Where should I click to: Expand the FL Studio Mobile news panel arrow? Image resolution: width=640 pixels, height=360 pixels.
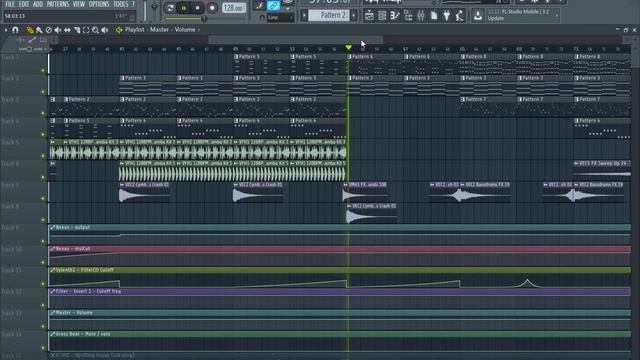(557, 16)
